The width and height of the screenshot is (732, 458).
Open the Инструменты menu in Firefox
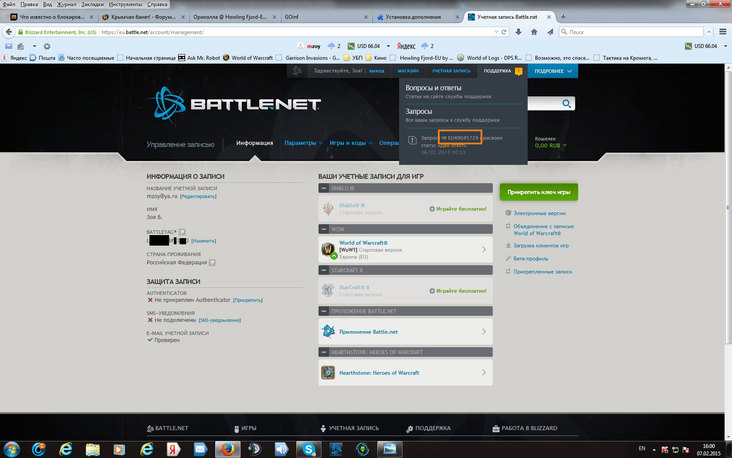pyautogui.click(x=125, y=4)
